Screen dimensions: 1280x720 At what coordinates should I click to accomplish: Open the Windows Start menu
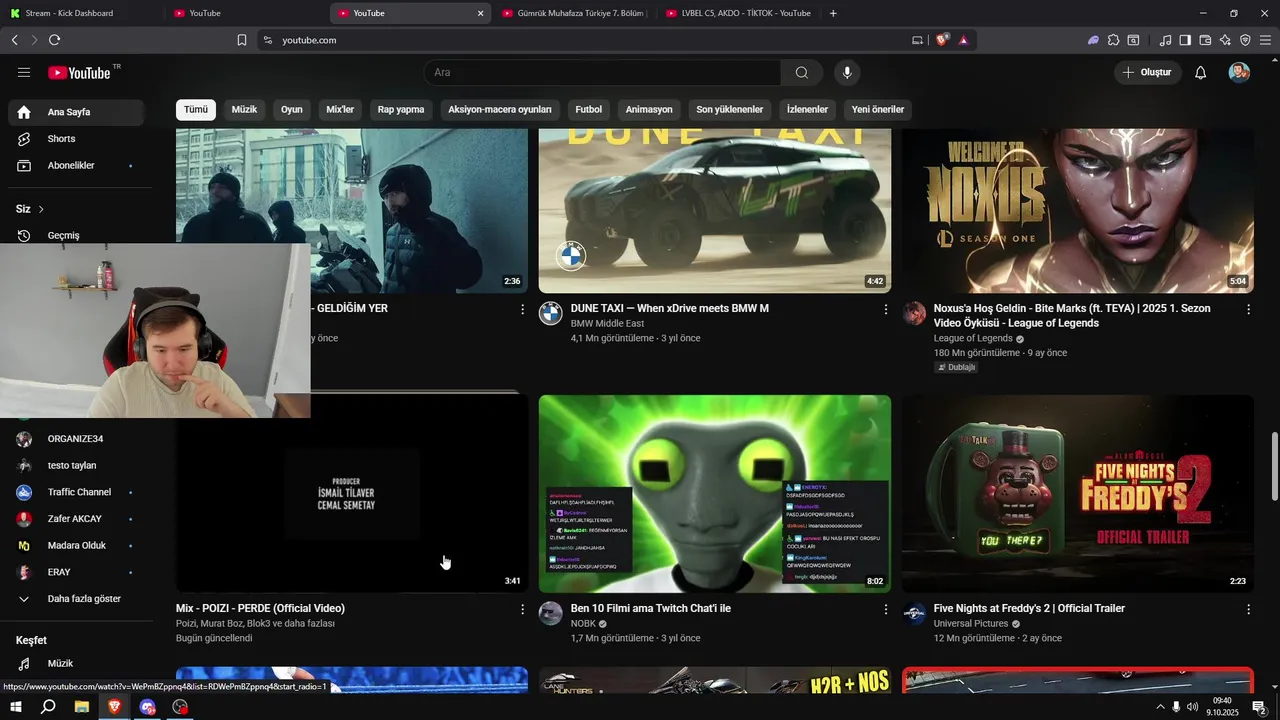point(16,707)
